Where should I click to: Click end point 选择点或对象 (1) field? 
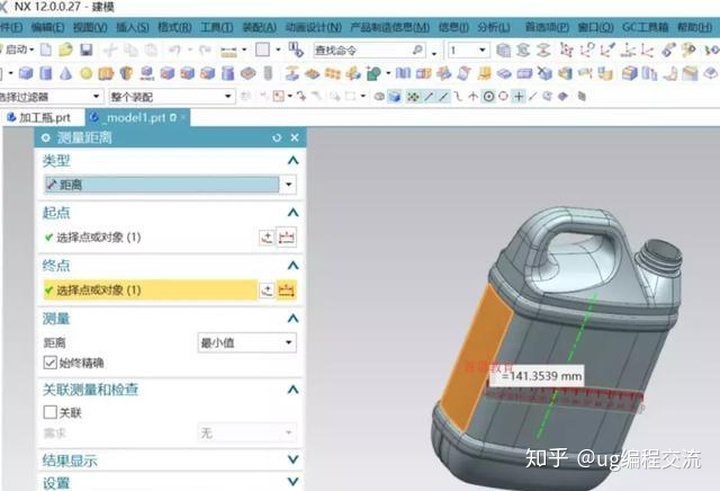tap(150, 290)
